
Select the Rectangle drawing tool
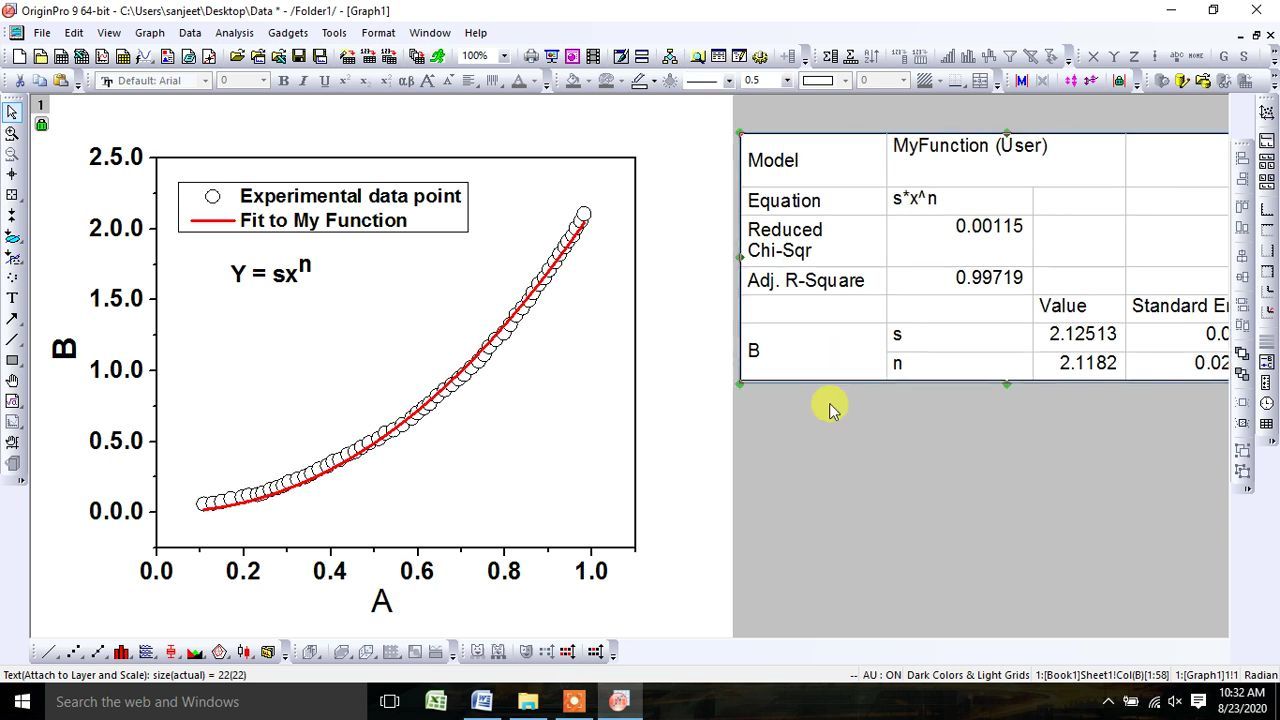12,360
